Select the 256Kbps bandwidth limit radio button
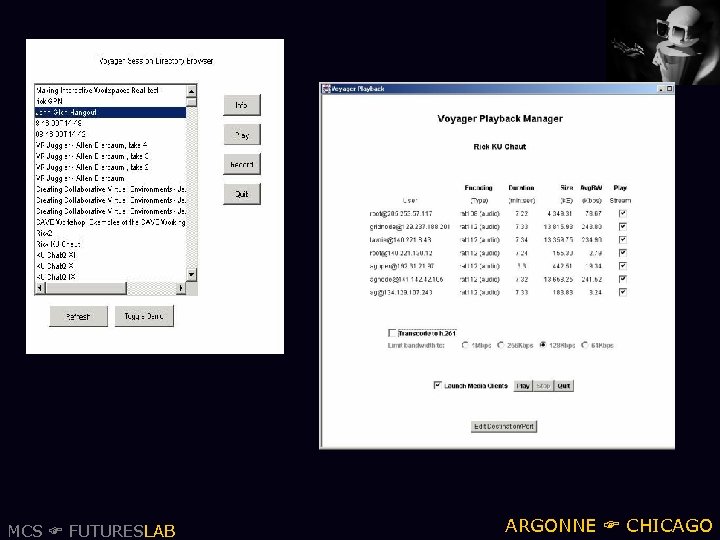 500,345
